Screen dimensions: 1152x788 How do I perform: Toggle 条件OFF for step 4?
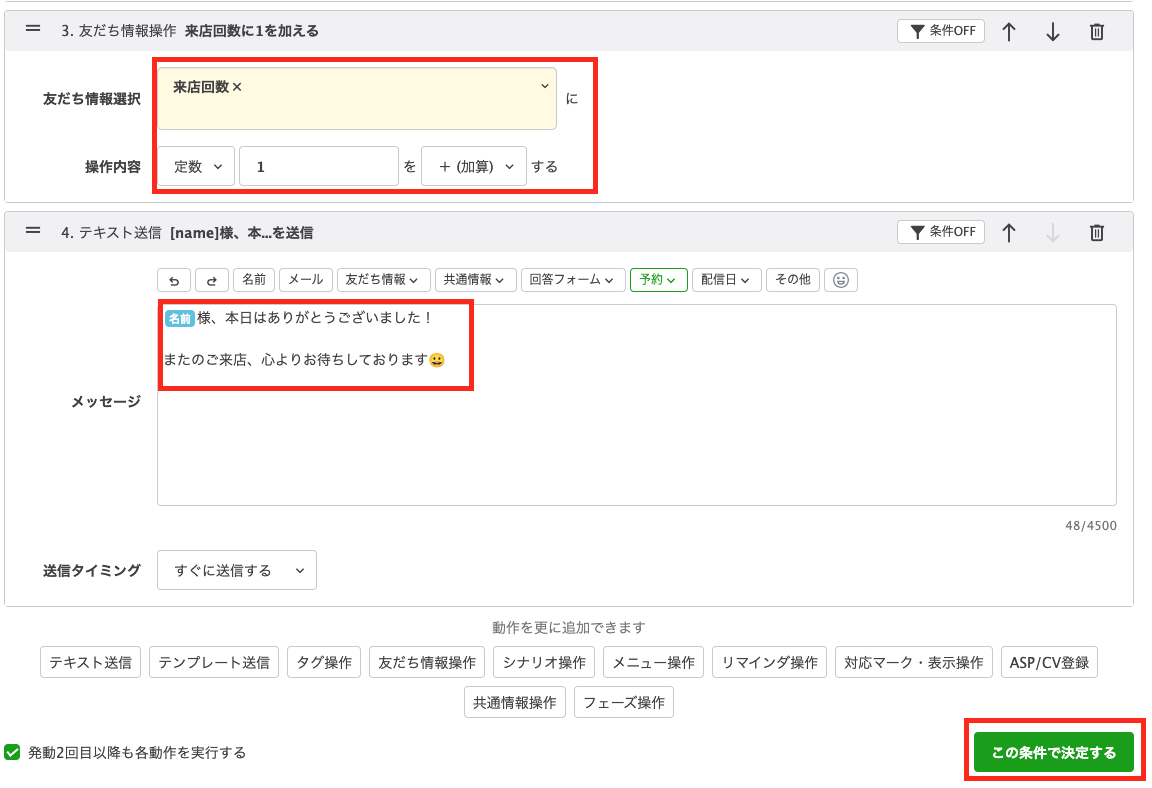pyautogui.click(x=940, y=231)
